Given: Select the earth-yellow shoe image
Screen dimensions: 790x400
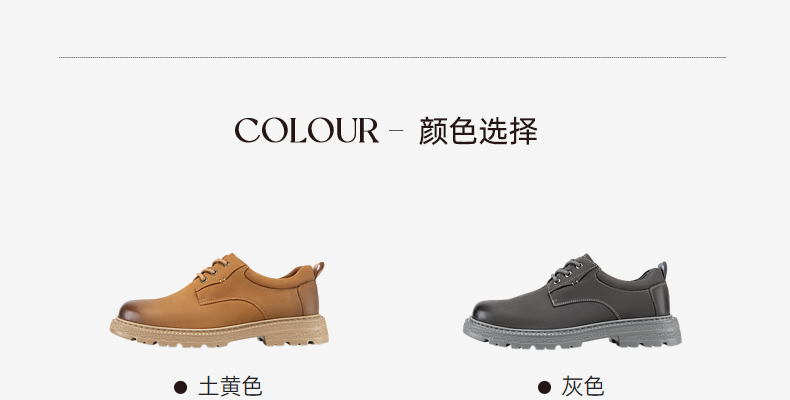Looking at the screenshot, I should tap(219, 300).
